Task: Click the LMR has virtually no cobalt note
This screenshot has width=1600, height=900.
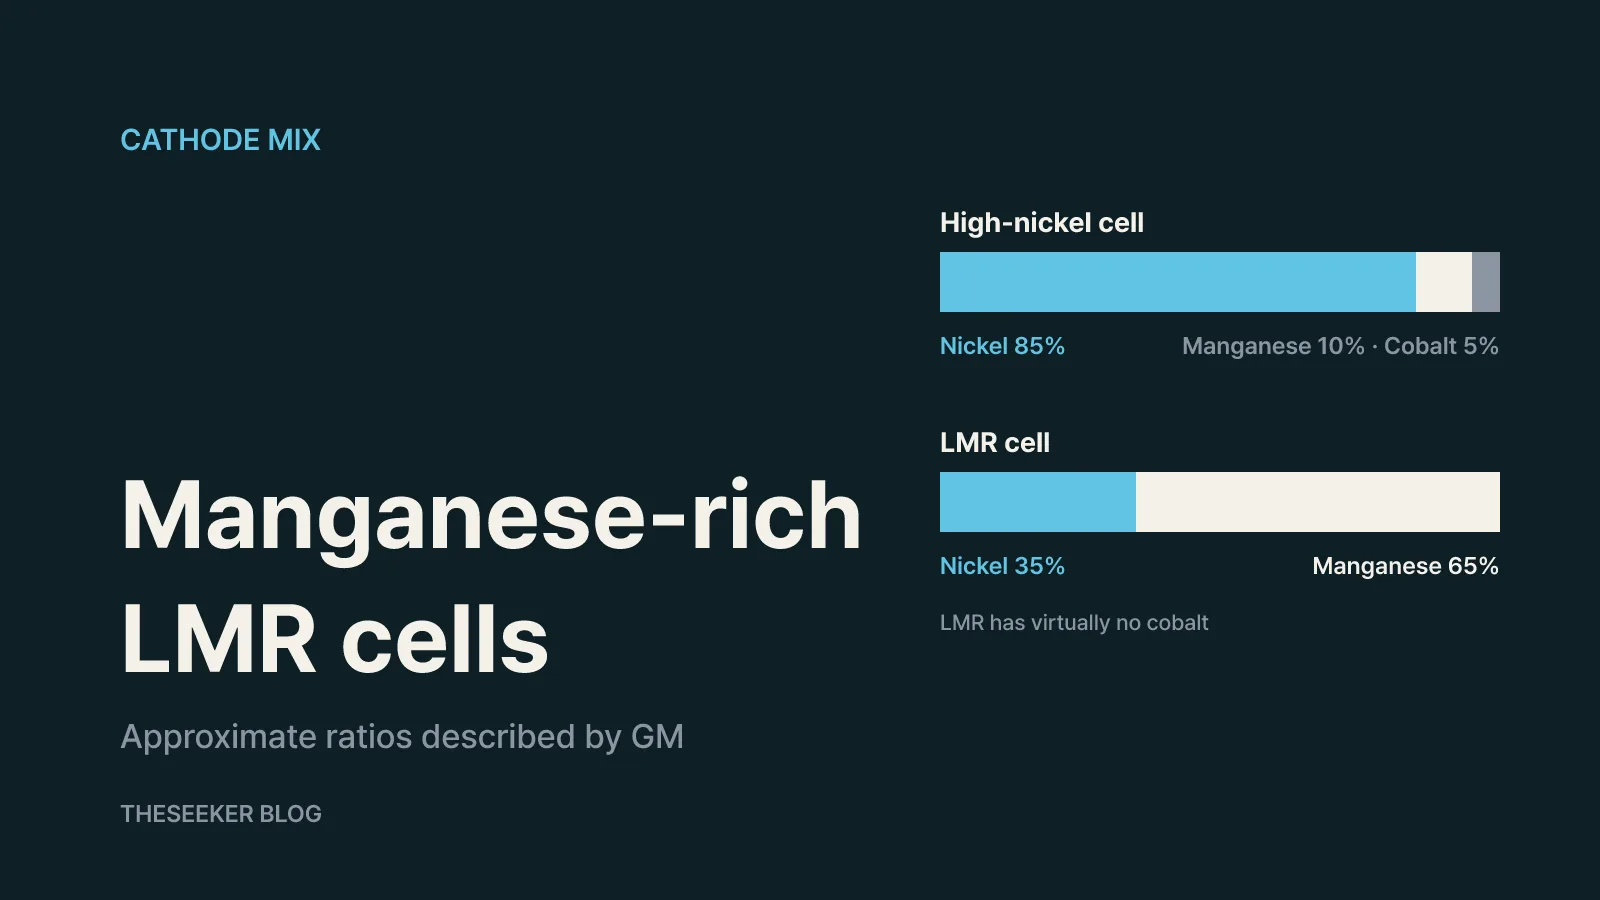Action: pos(1074,623)
